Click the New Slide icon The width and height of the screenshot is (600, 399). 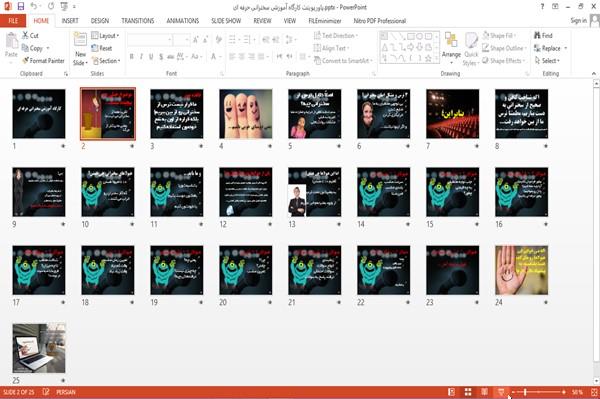pyautogui.click(x=80, y=40)
